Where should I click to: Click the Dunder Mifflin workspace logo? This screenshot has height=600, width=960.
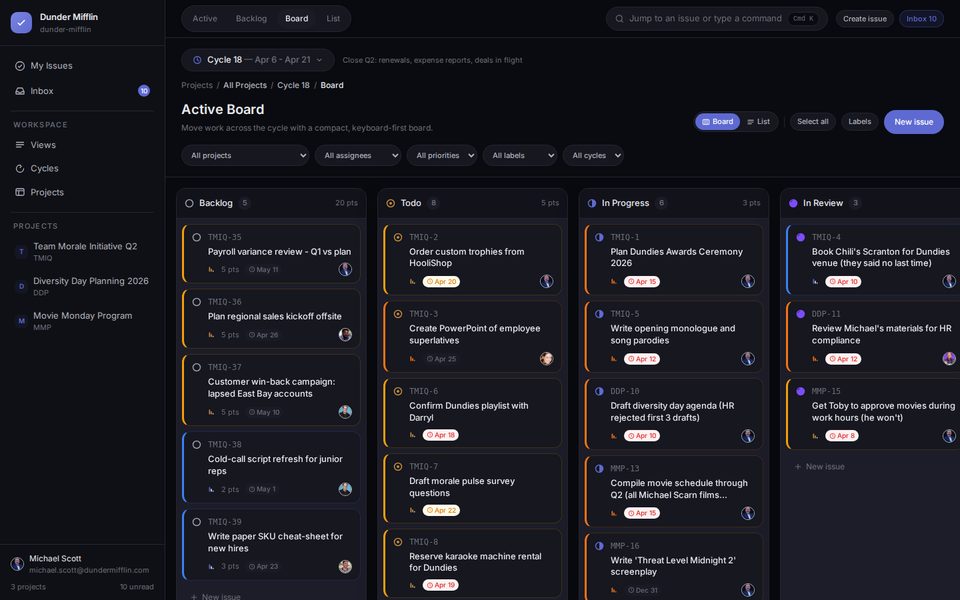coord(21,23)
